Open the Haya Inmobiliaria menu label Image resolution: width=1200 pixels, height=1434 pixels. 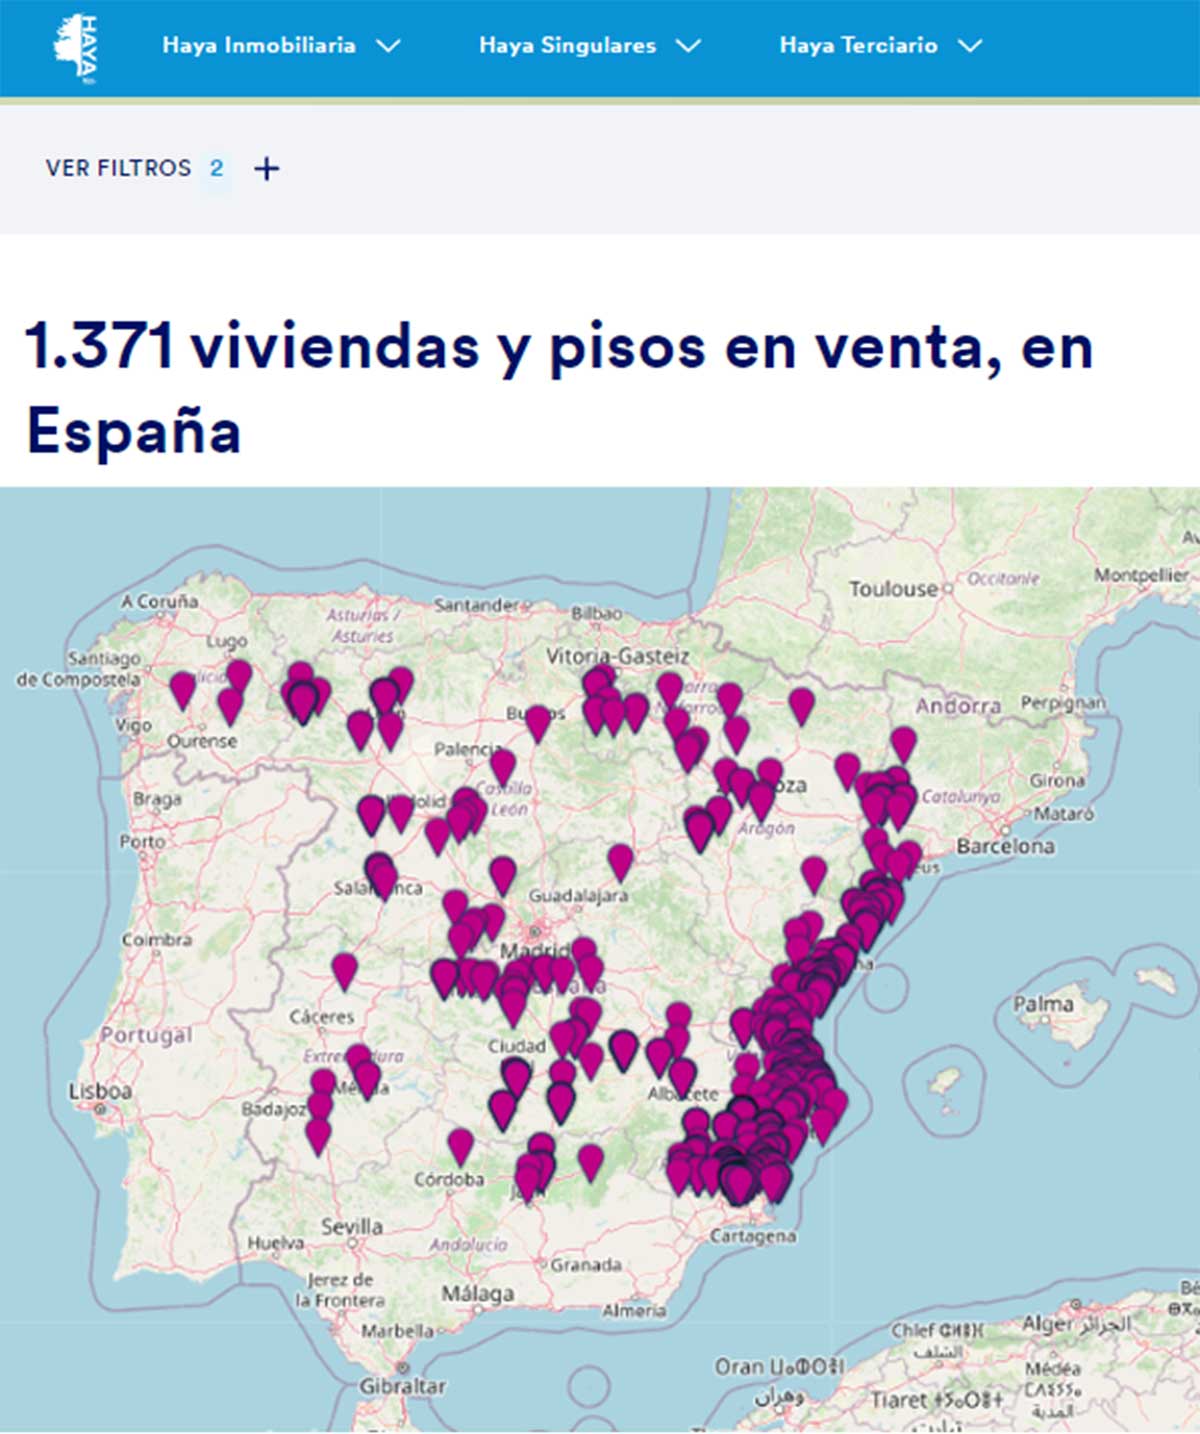[x=259, y=46]
